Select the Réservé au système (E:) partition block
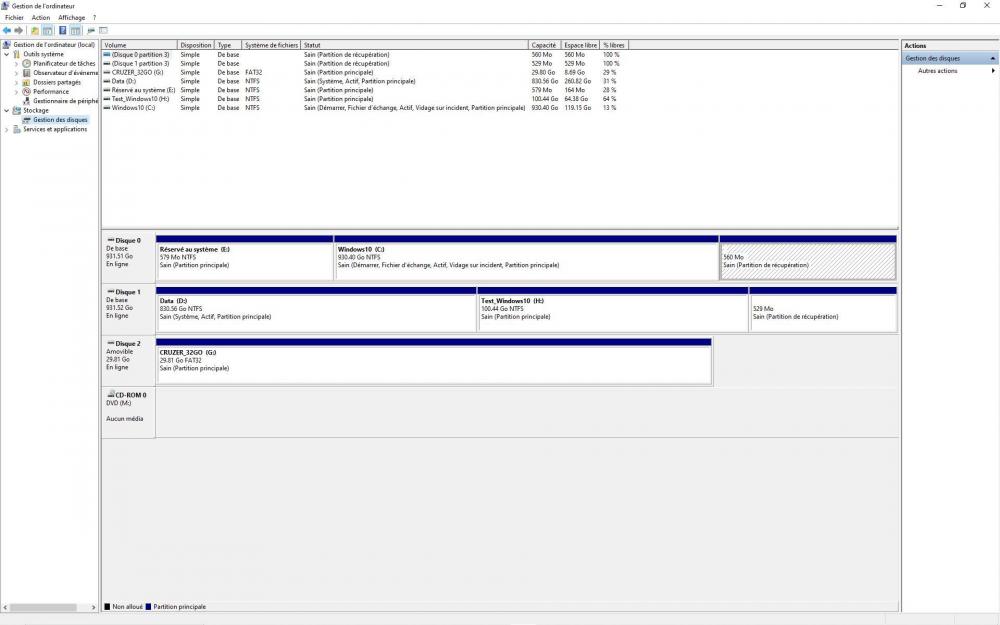Viewport: 1000px width, 625px height. click(x=244, y=258)
